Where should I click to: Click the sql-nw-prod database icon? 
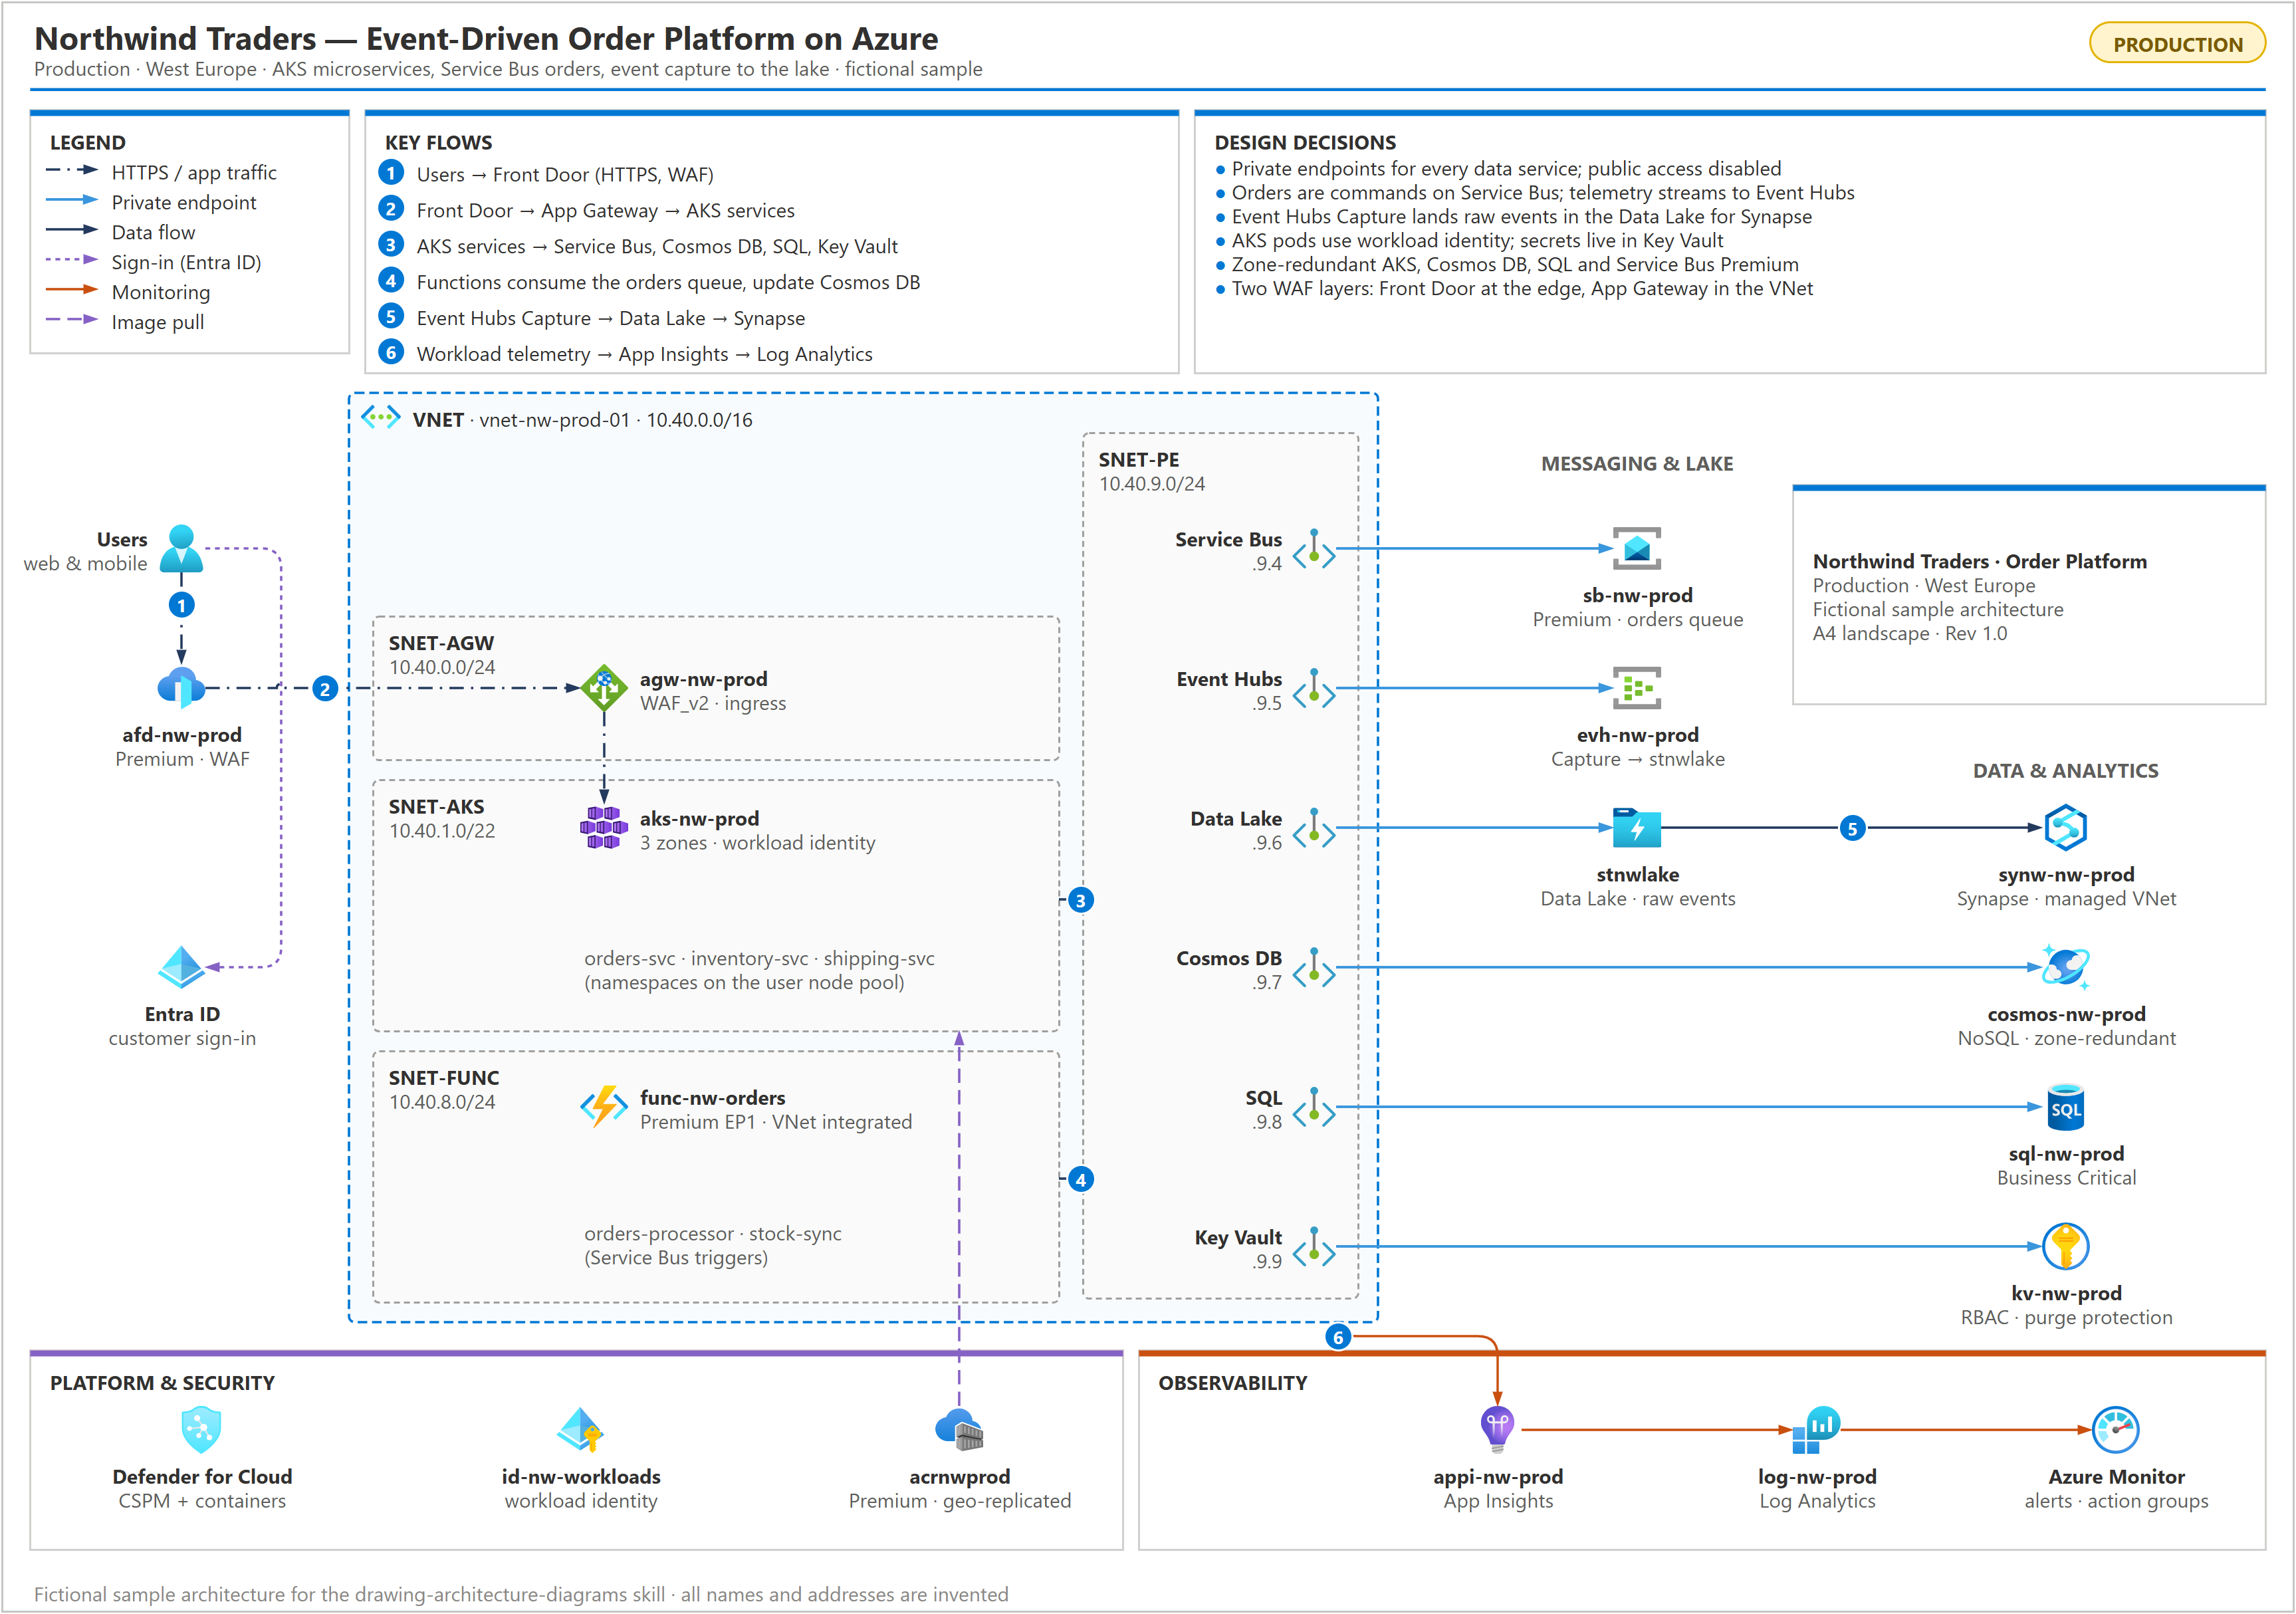2066,1107
